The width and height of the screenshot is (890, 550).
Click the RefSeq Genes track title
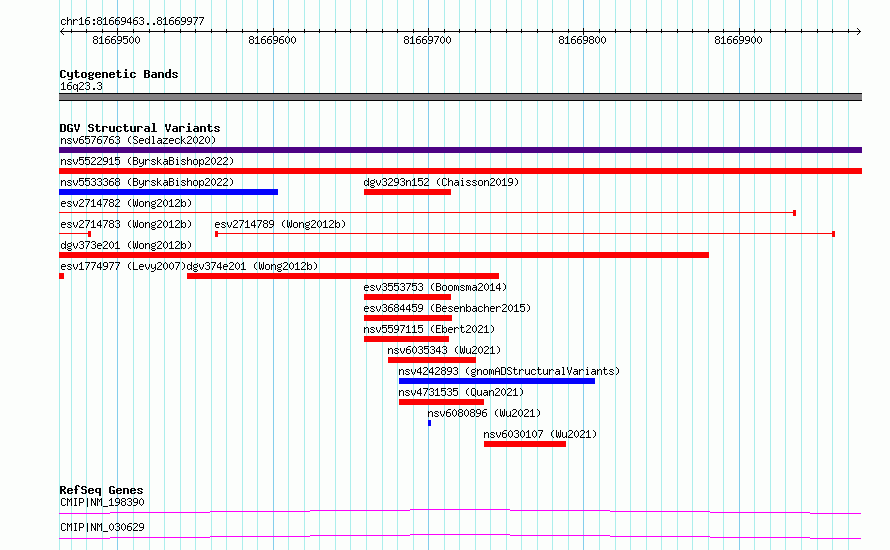click(101, 490)
